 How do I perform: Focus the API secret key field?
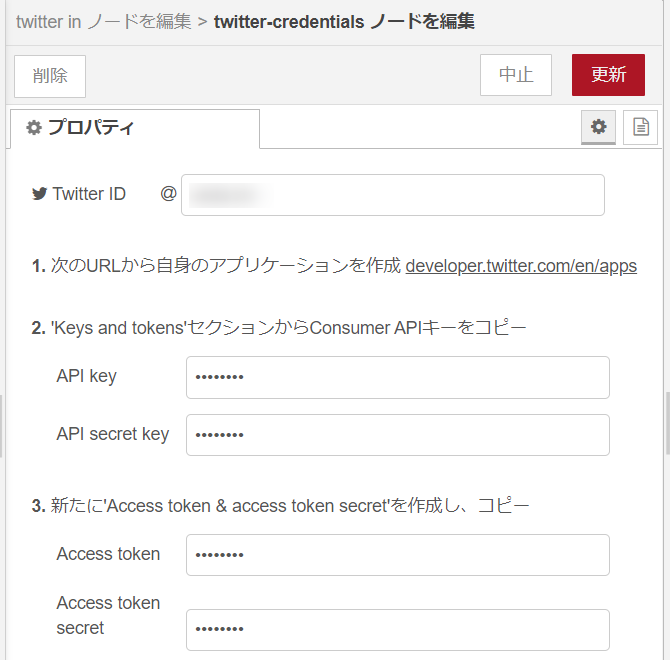(397, 435)
